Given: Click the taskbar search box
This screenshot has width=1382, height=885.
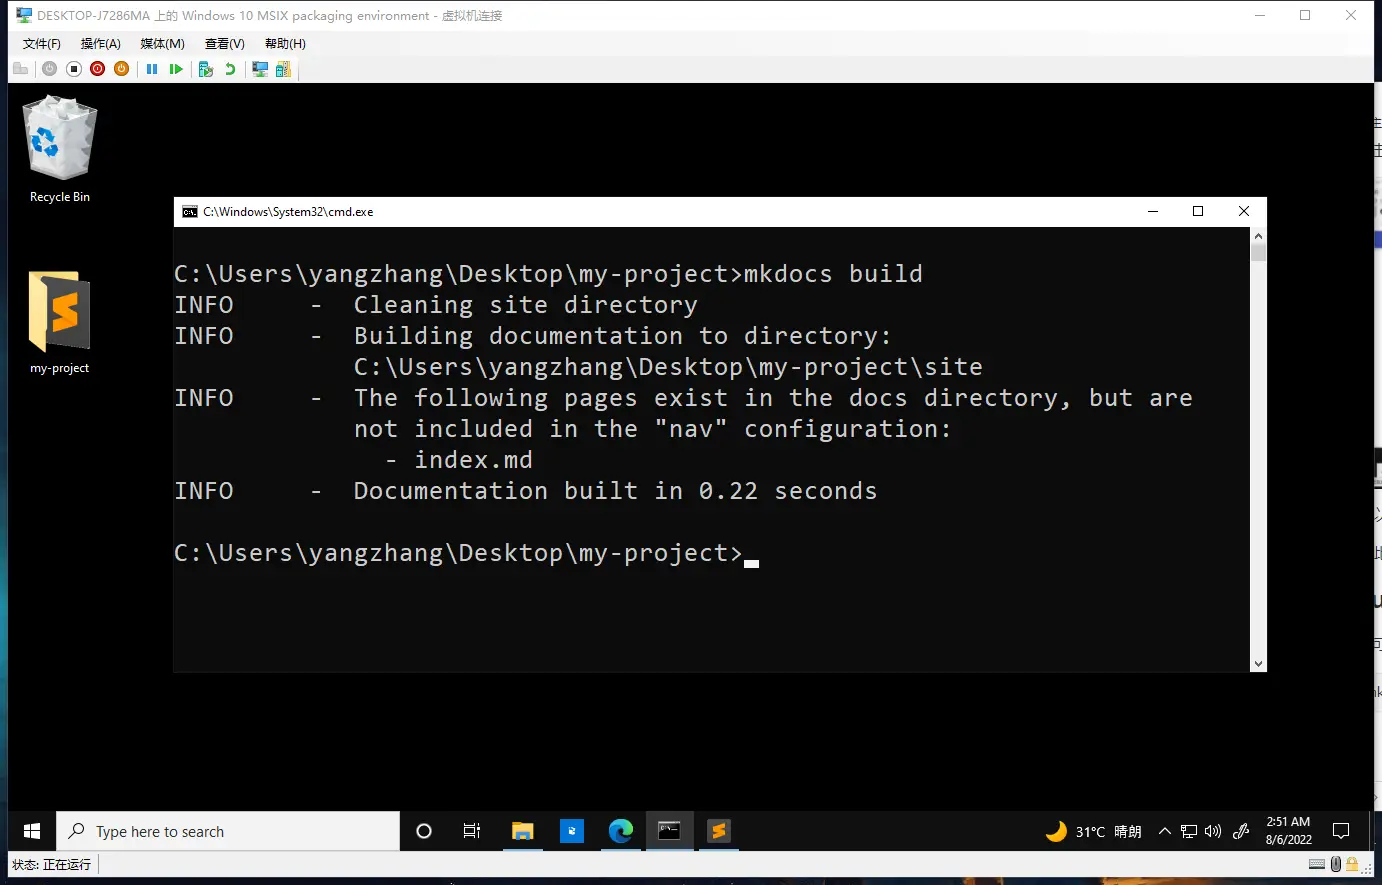Looking at the screenshot, I should pos(228,831).
